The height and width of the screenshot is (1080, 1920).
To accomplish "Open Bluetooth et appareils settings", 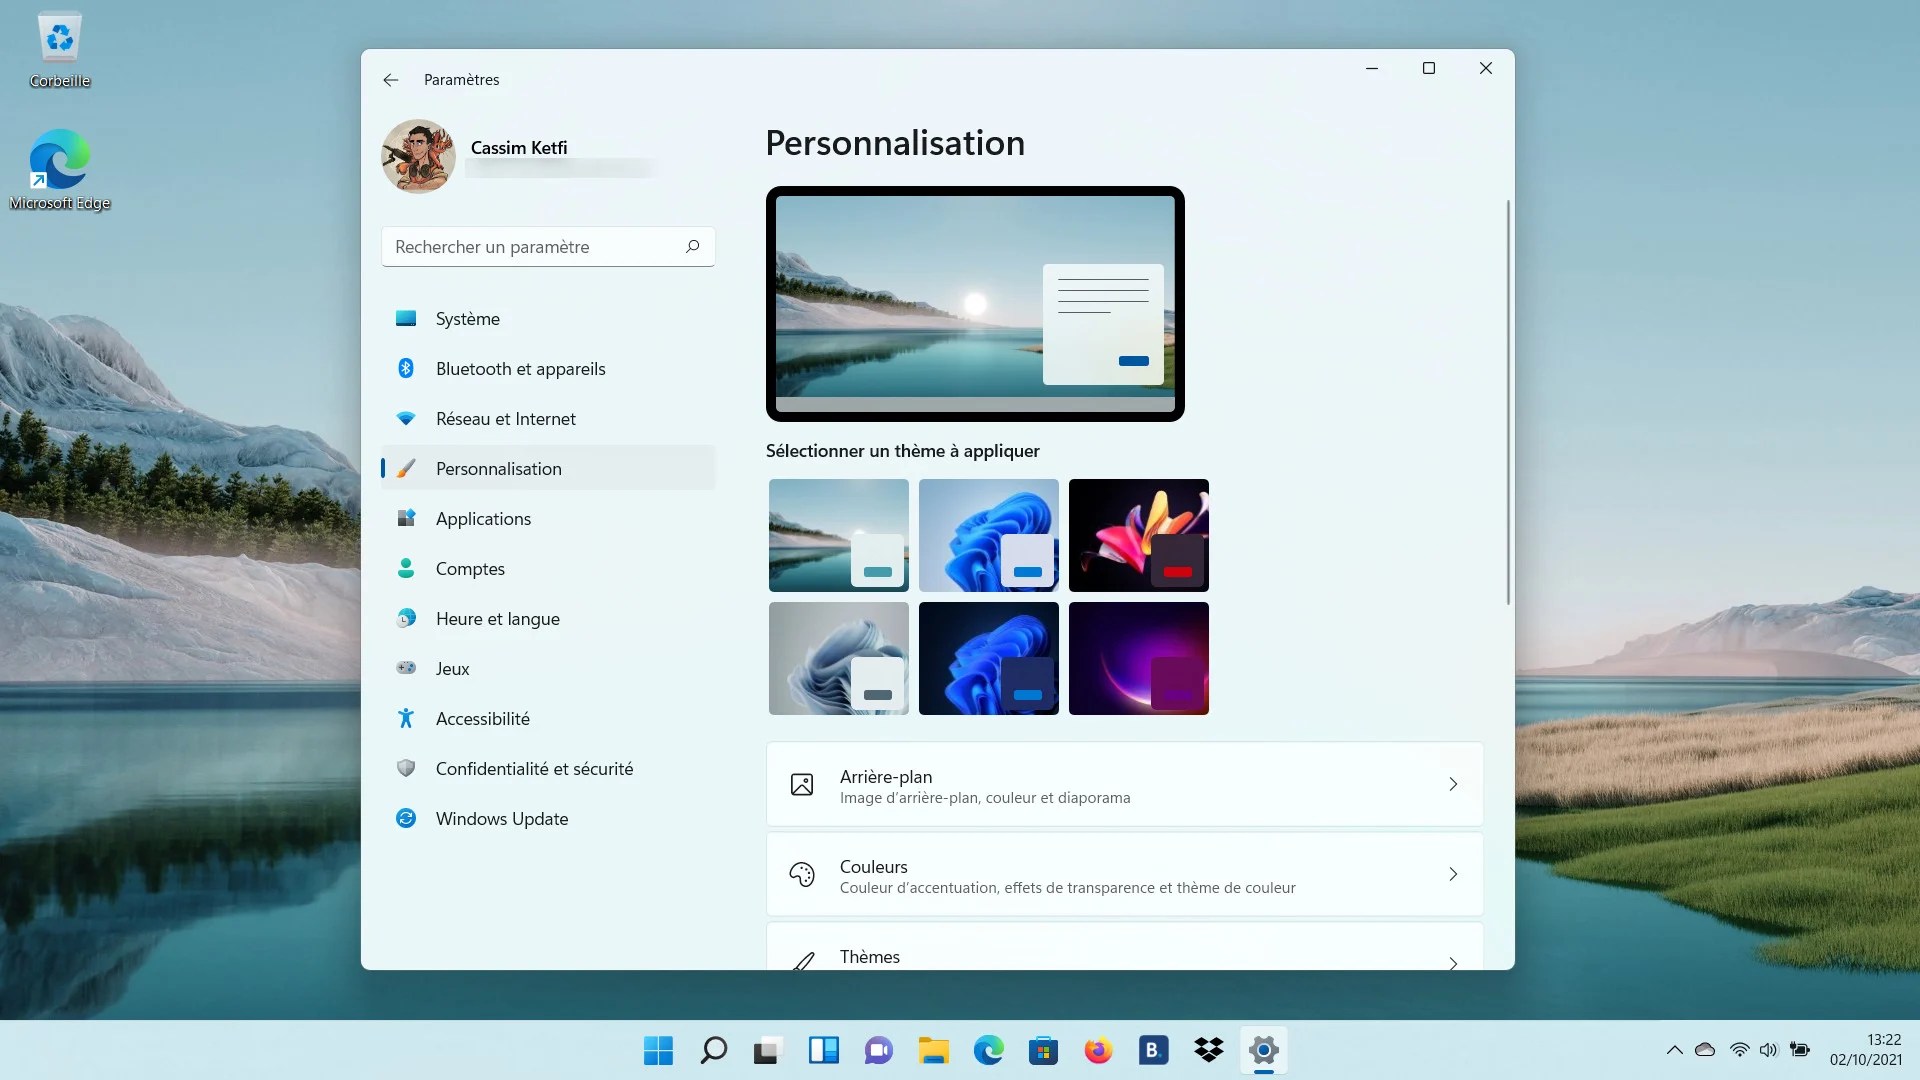I will tap(548, 369).
